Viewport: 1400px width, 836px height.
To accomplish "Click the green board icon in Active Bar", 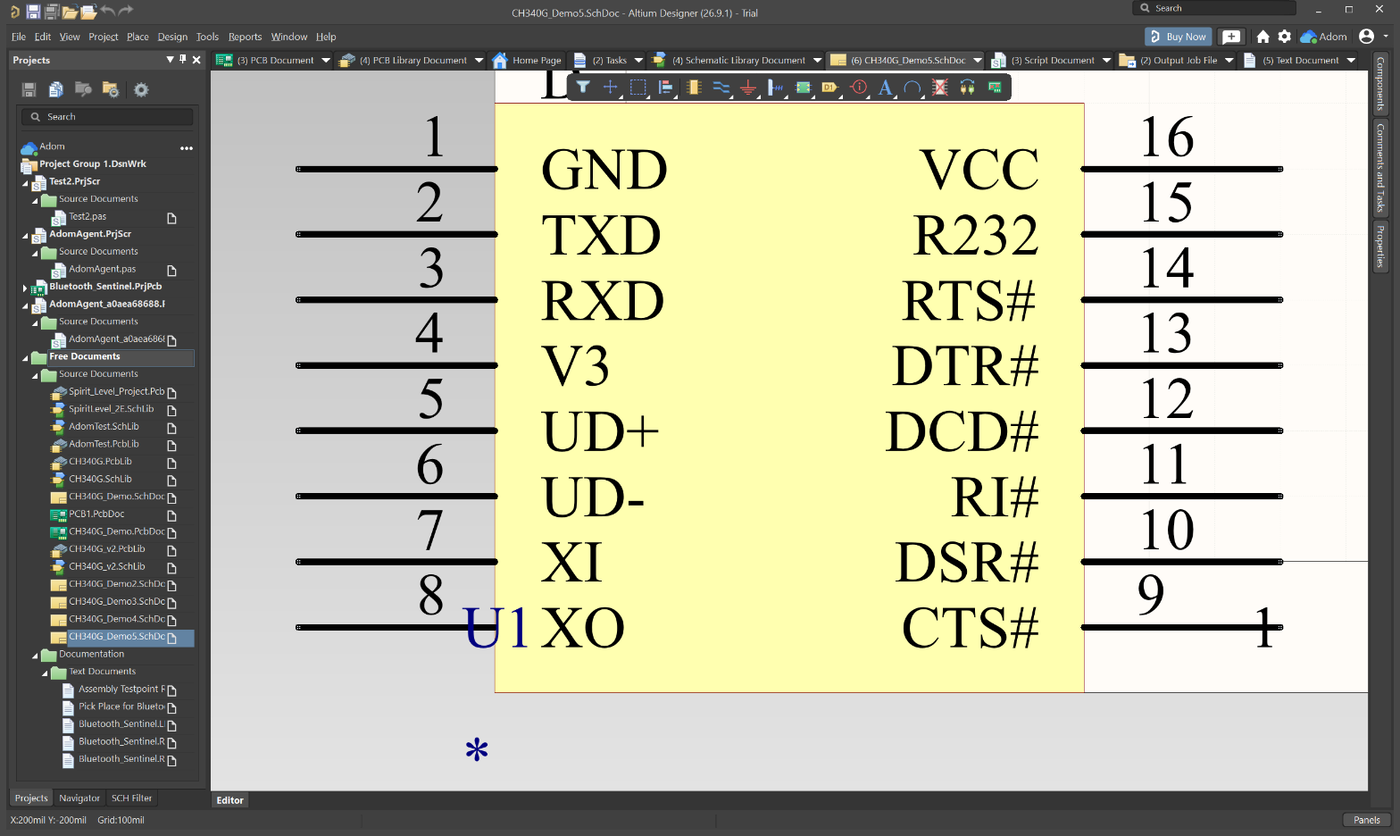I will [x=994, y=87].
